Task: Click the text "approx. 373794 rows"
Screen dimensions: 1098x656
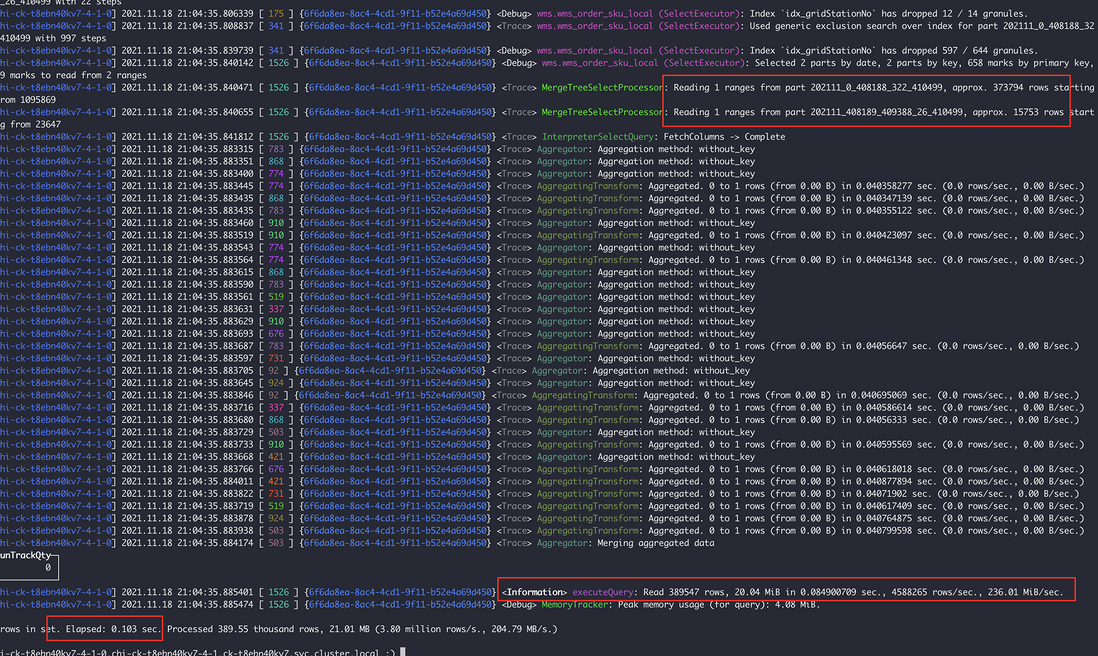Action: (999, 88)
